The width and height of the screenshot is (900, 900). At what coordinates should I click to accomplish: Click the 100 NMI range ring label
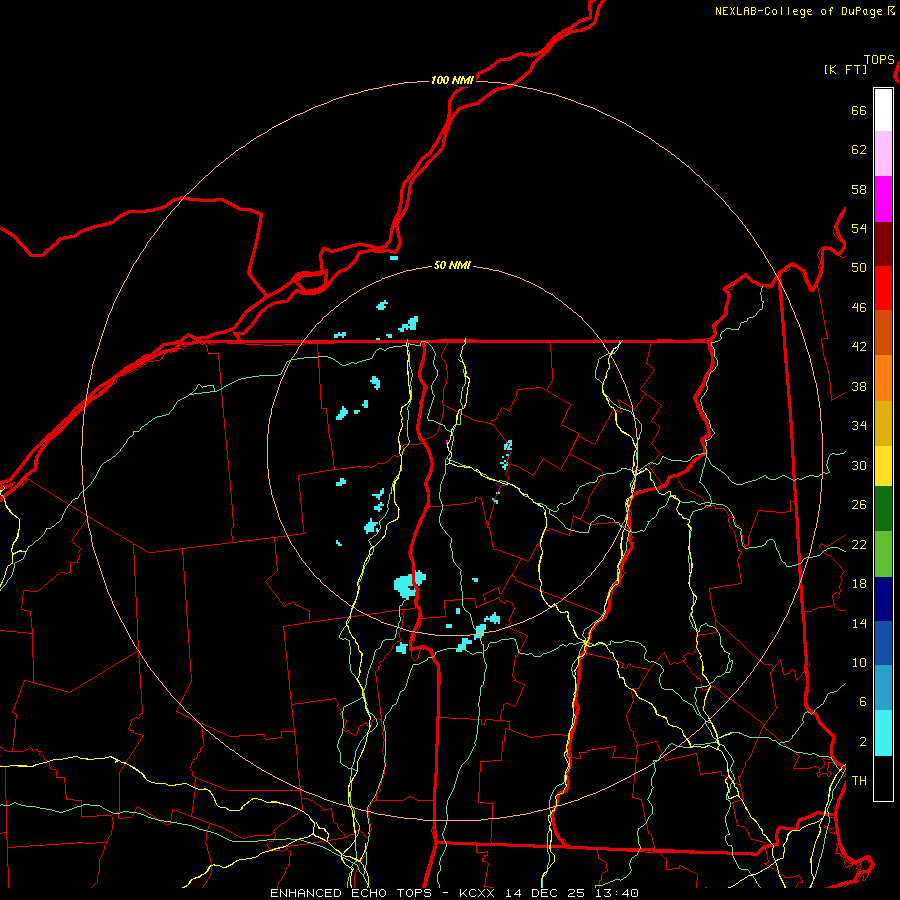[x=452, y=80]
